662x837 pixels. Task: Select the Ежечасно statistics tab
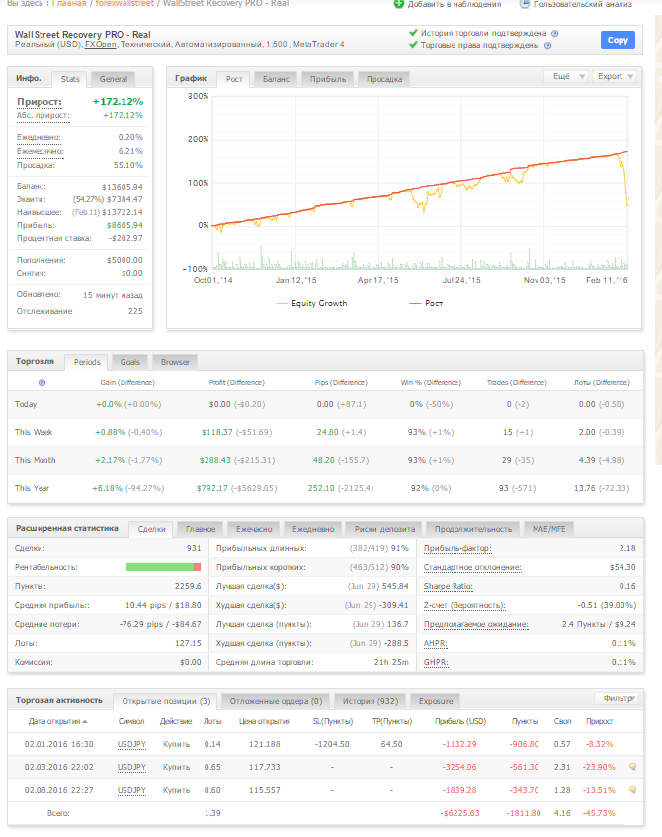(x=254, y=529)
